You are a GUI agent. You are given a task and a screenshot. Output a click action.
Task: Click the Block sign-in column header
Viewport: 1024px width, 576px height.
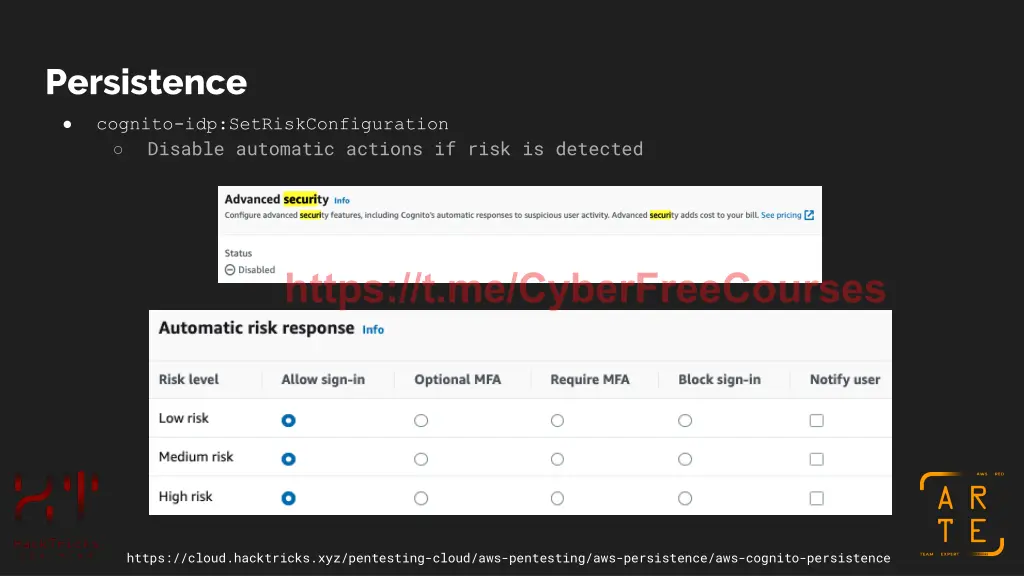click(719, 379)
